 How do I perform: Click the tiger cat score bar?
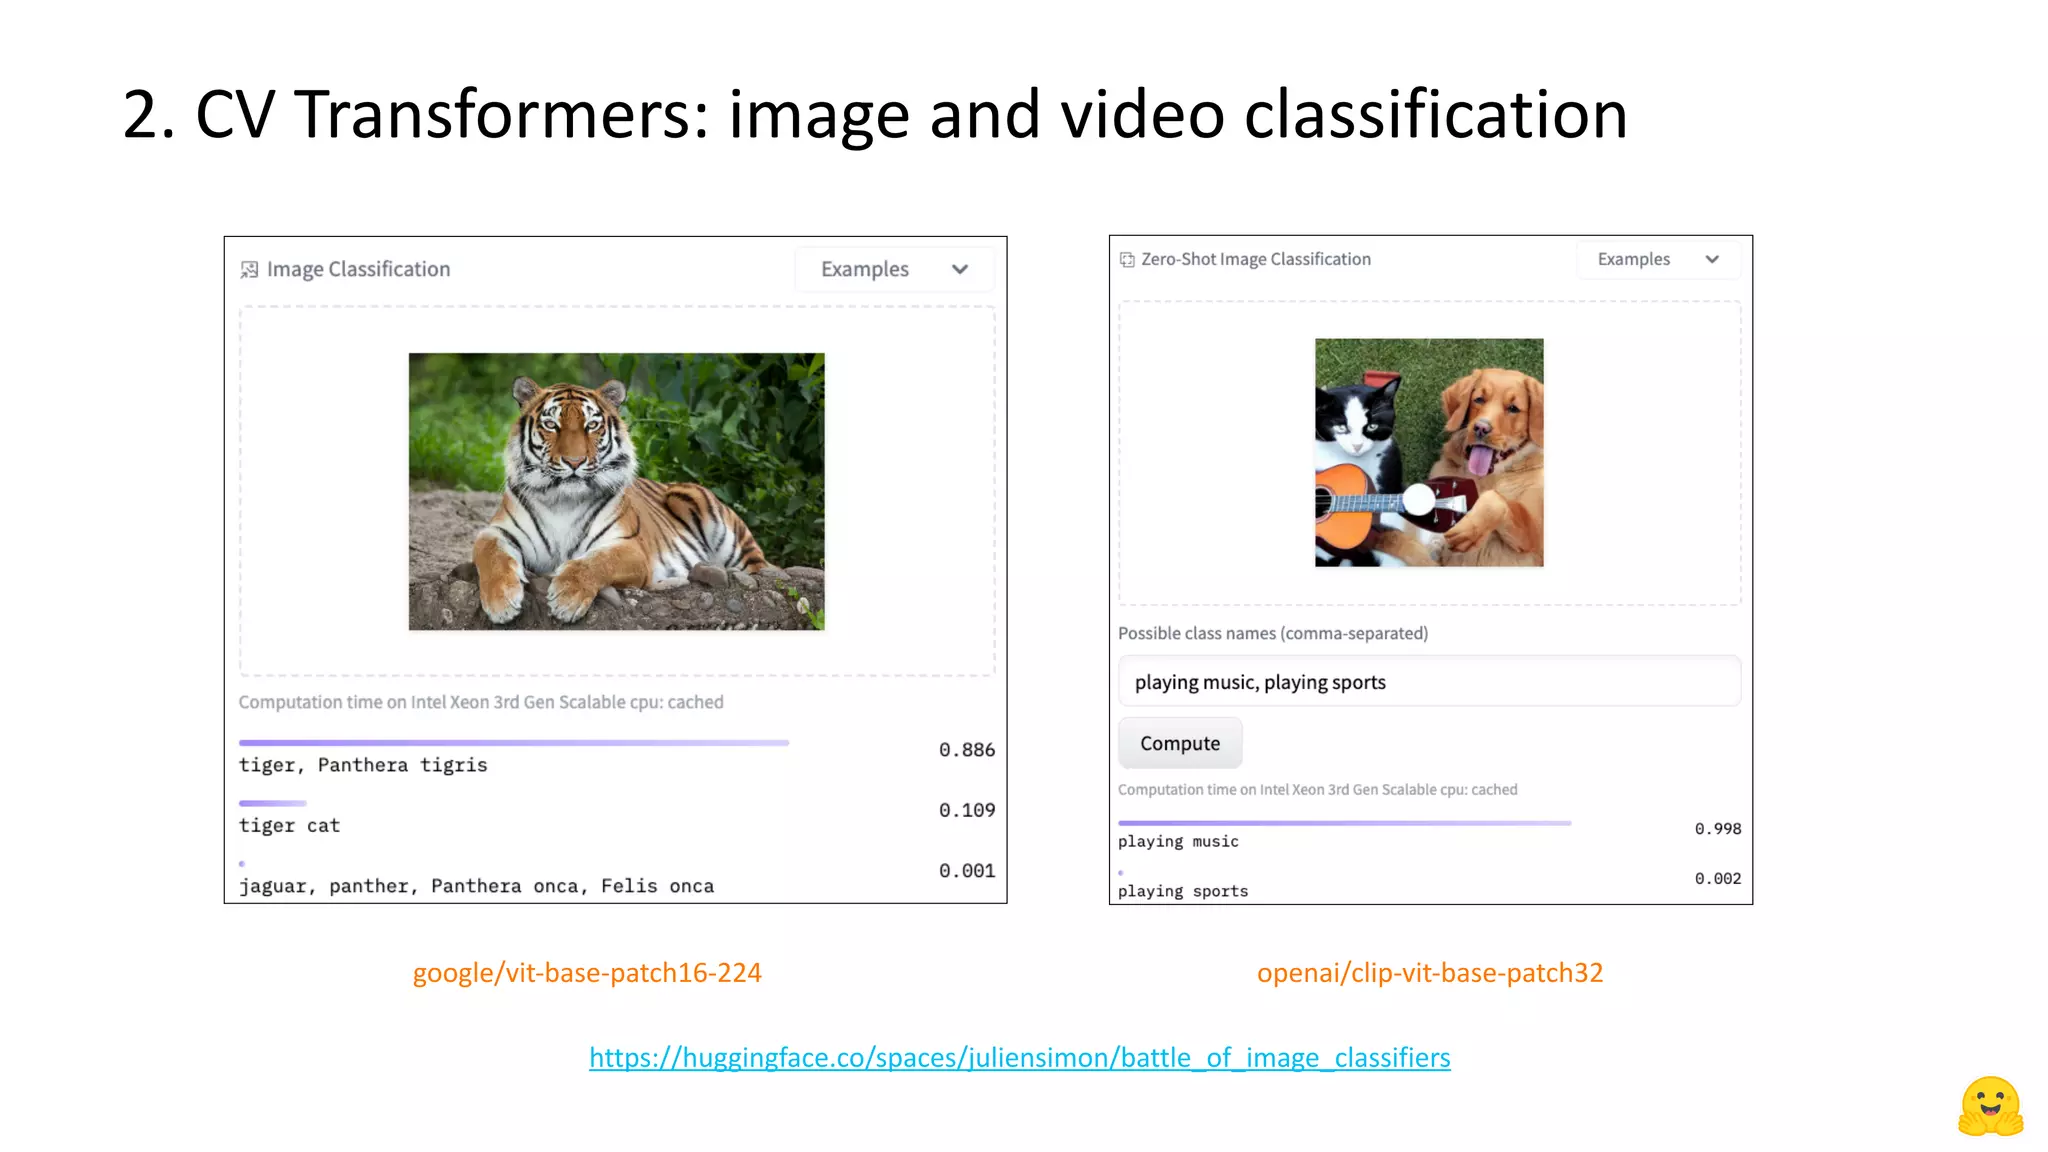tap(273, 803)
